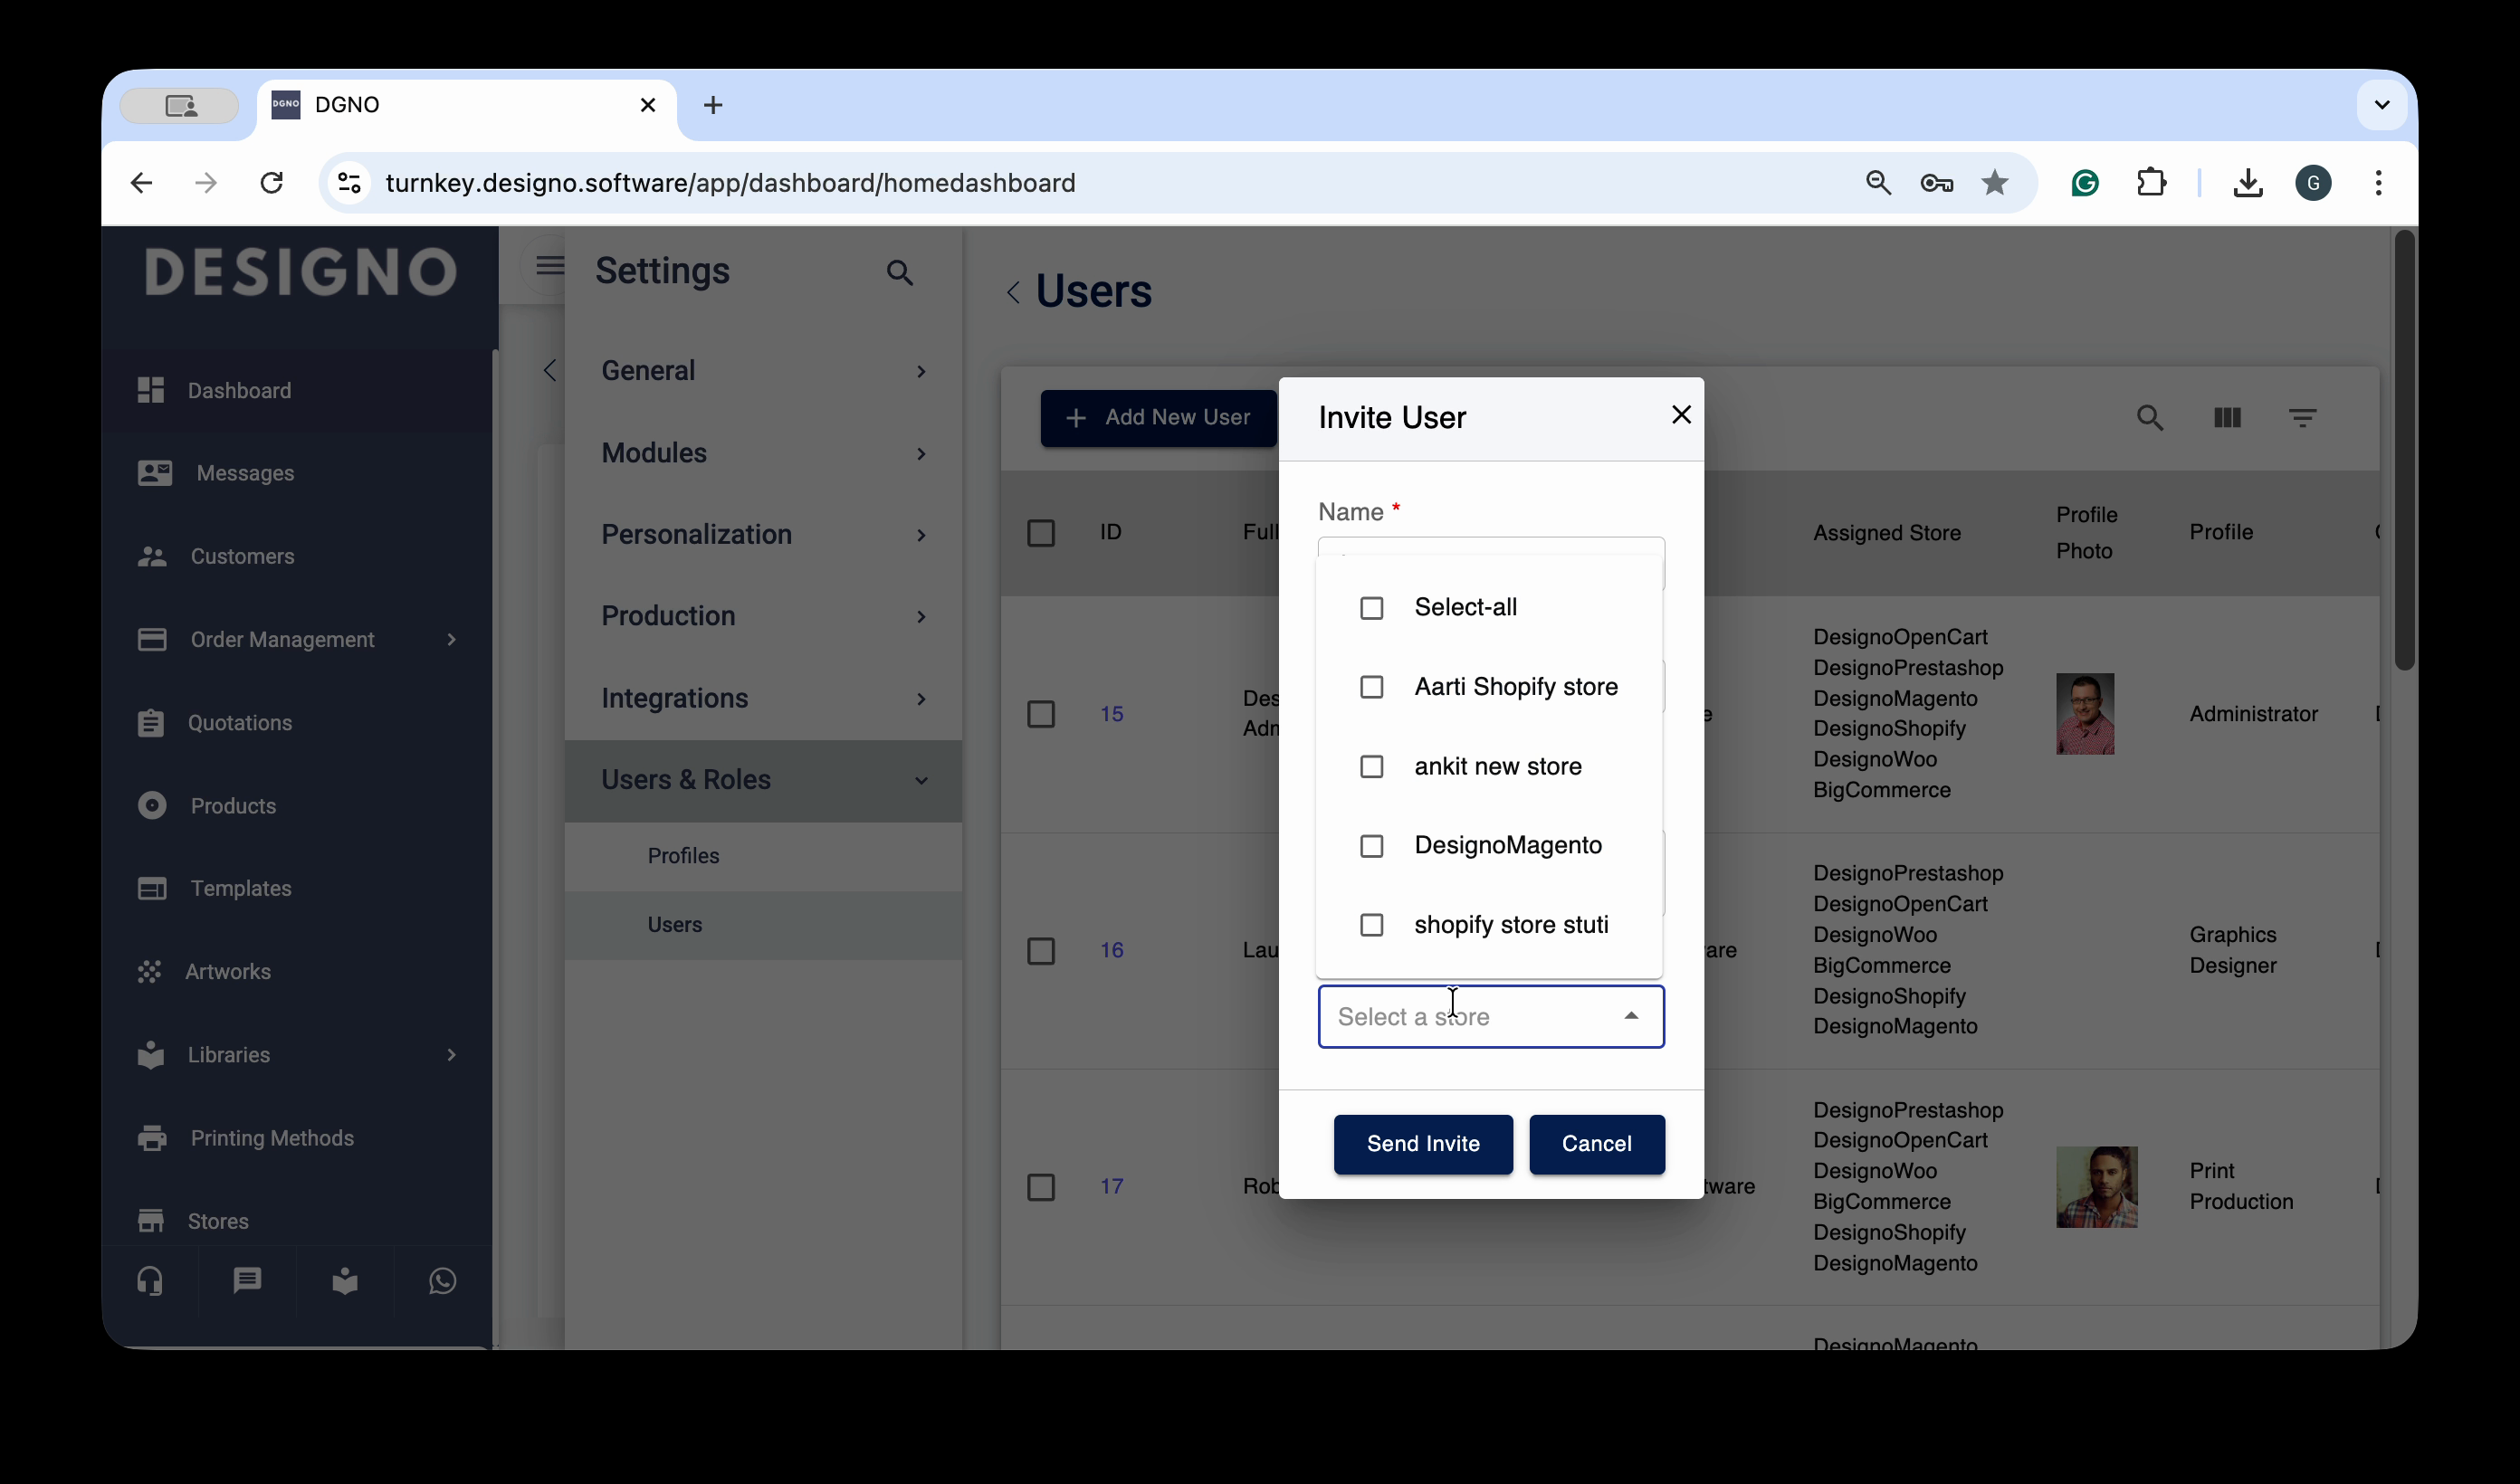Click the profile photo of user 15
Viewport: 2520px width, 1484px height.
[x=2085, y=714]
